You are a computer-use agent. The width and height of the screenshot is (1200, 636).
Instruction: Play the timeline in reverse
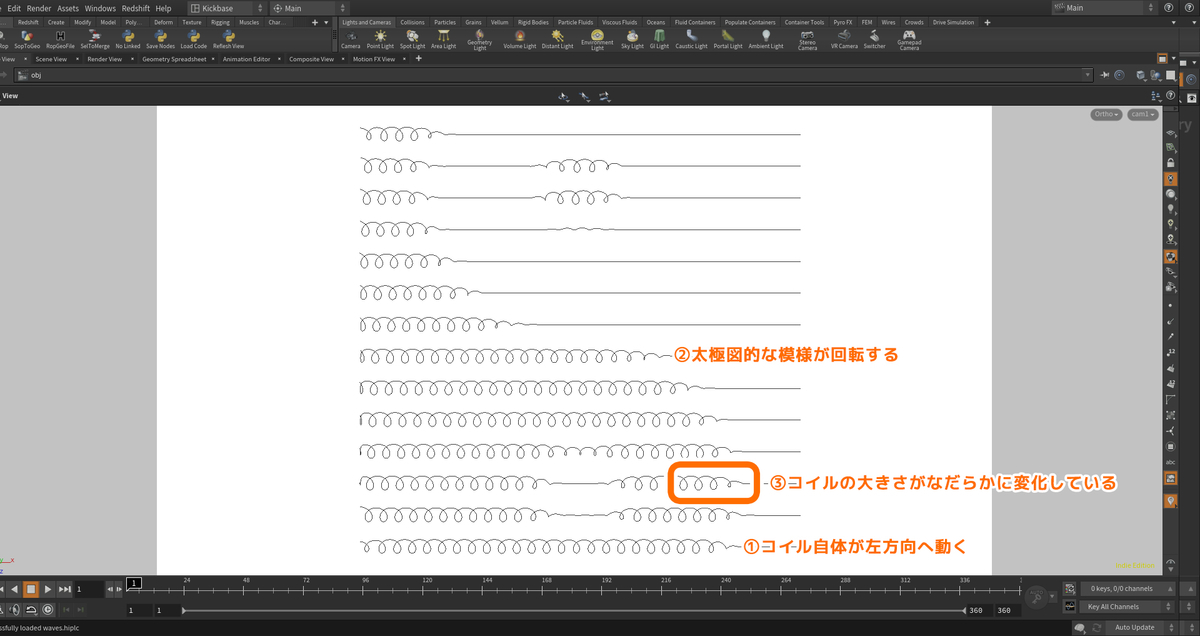(14, 590)
